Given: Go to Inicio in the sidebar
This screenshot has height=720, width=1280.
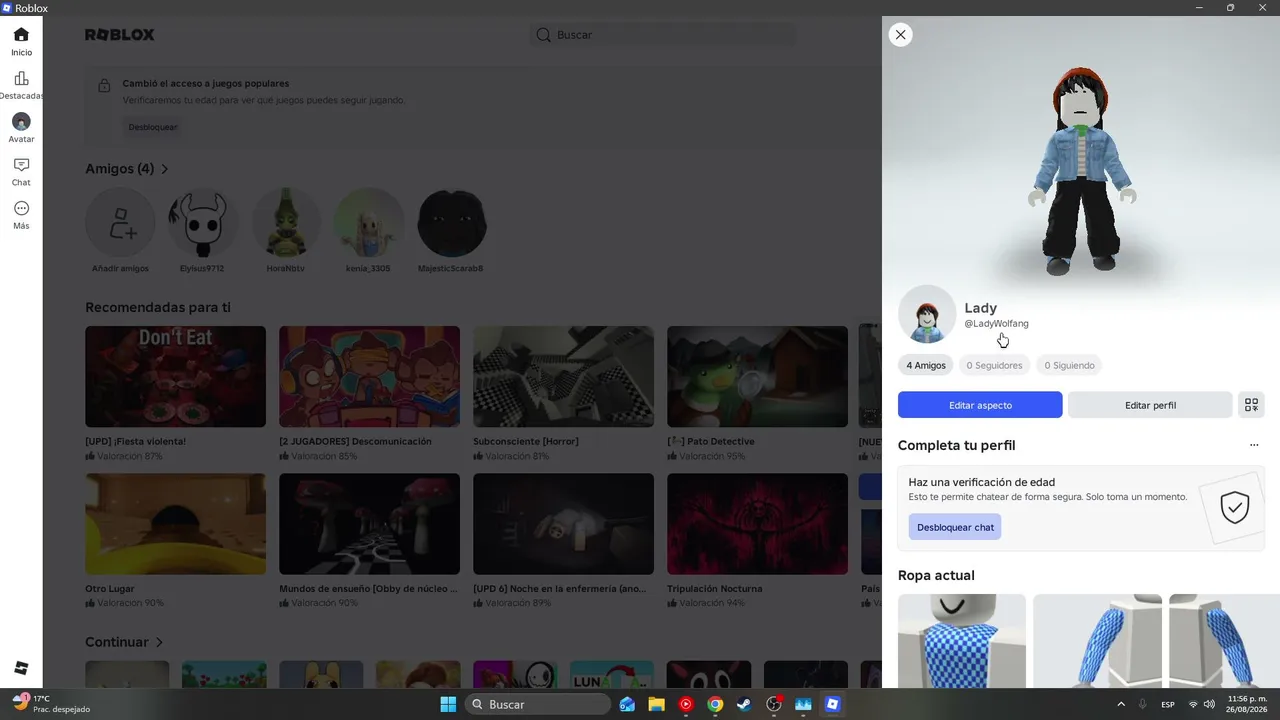Looking at the screenshot, I should coord(21,41).
